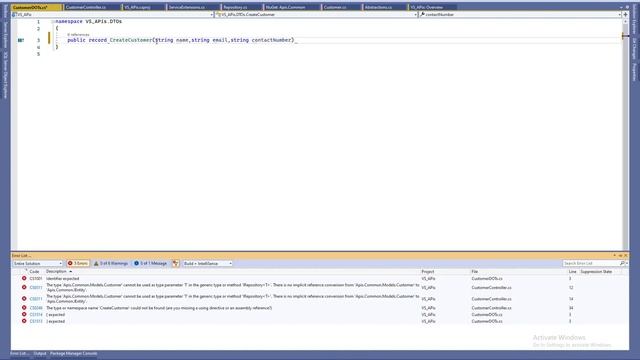The height and width of the screenshot is (360, 640).
Task: Close the Error List panel
Action: tap(626, 256)
